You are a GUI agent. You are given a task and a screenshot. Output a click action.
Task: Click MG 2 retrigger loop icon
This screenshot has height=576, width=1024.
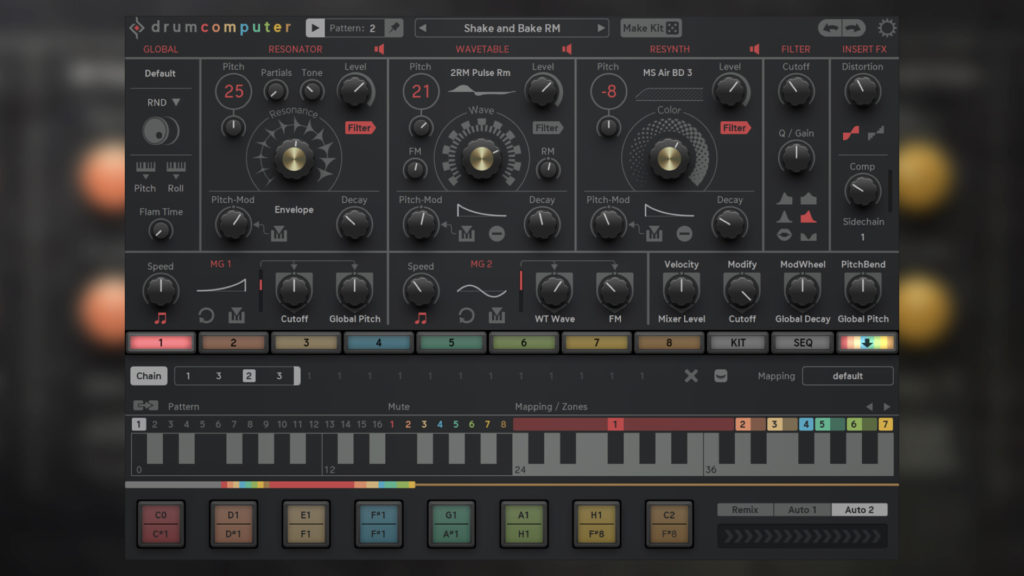466,316
